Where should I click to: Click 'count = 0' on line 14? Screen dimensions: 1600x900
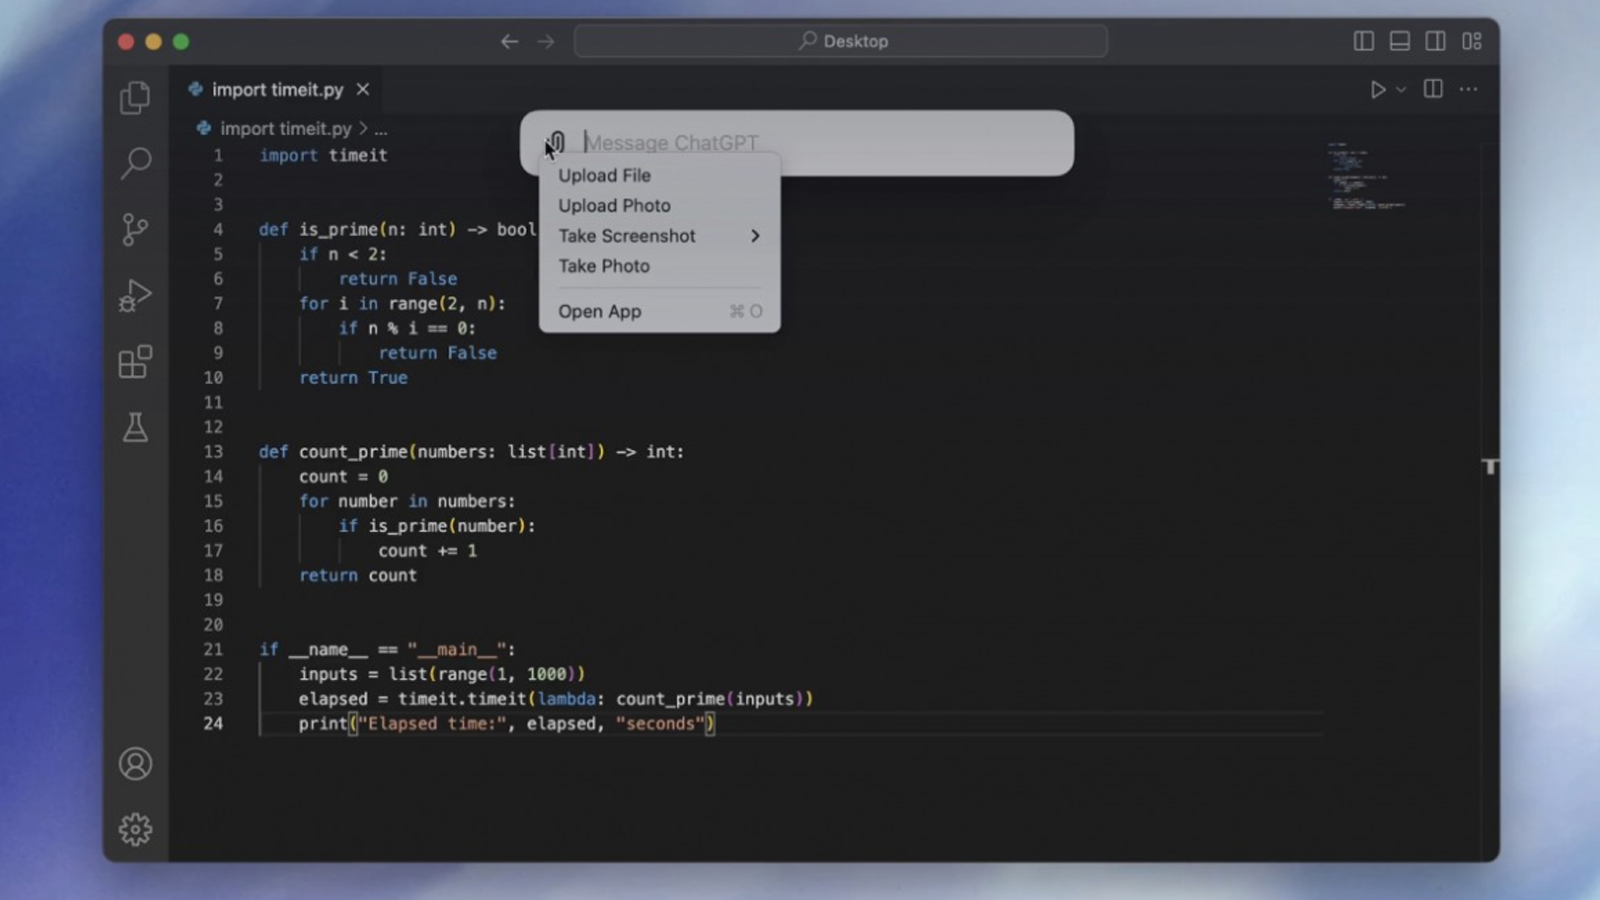343,477
